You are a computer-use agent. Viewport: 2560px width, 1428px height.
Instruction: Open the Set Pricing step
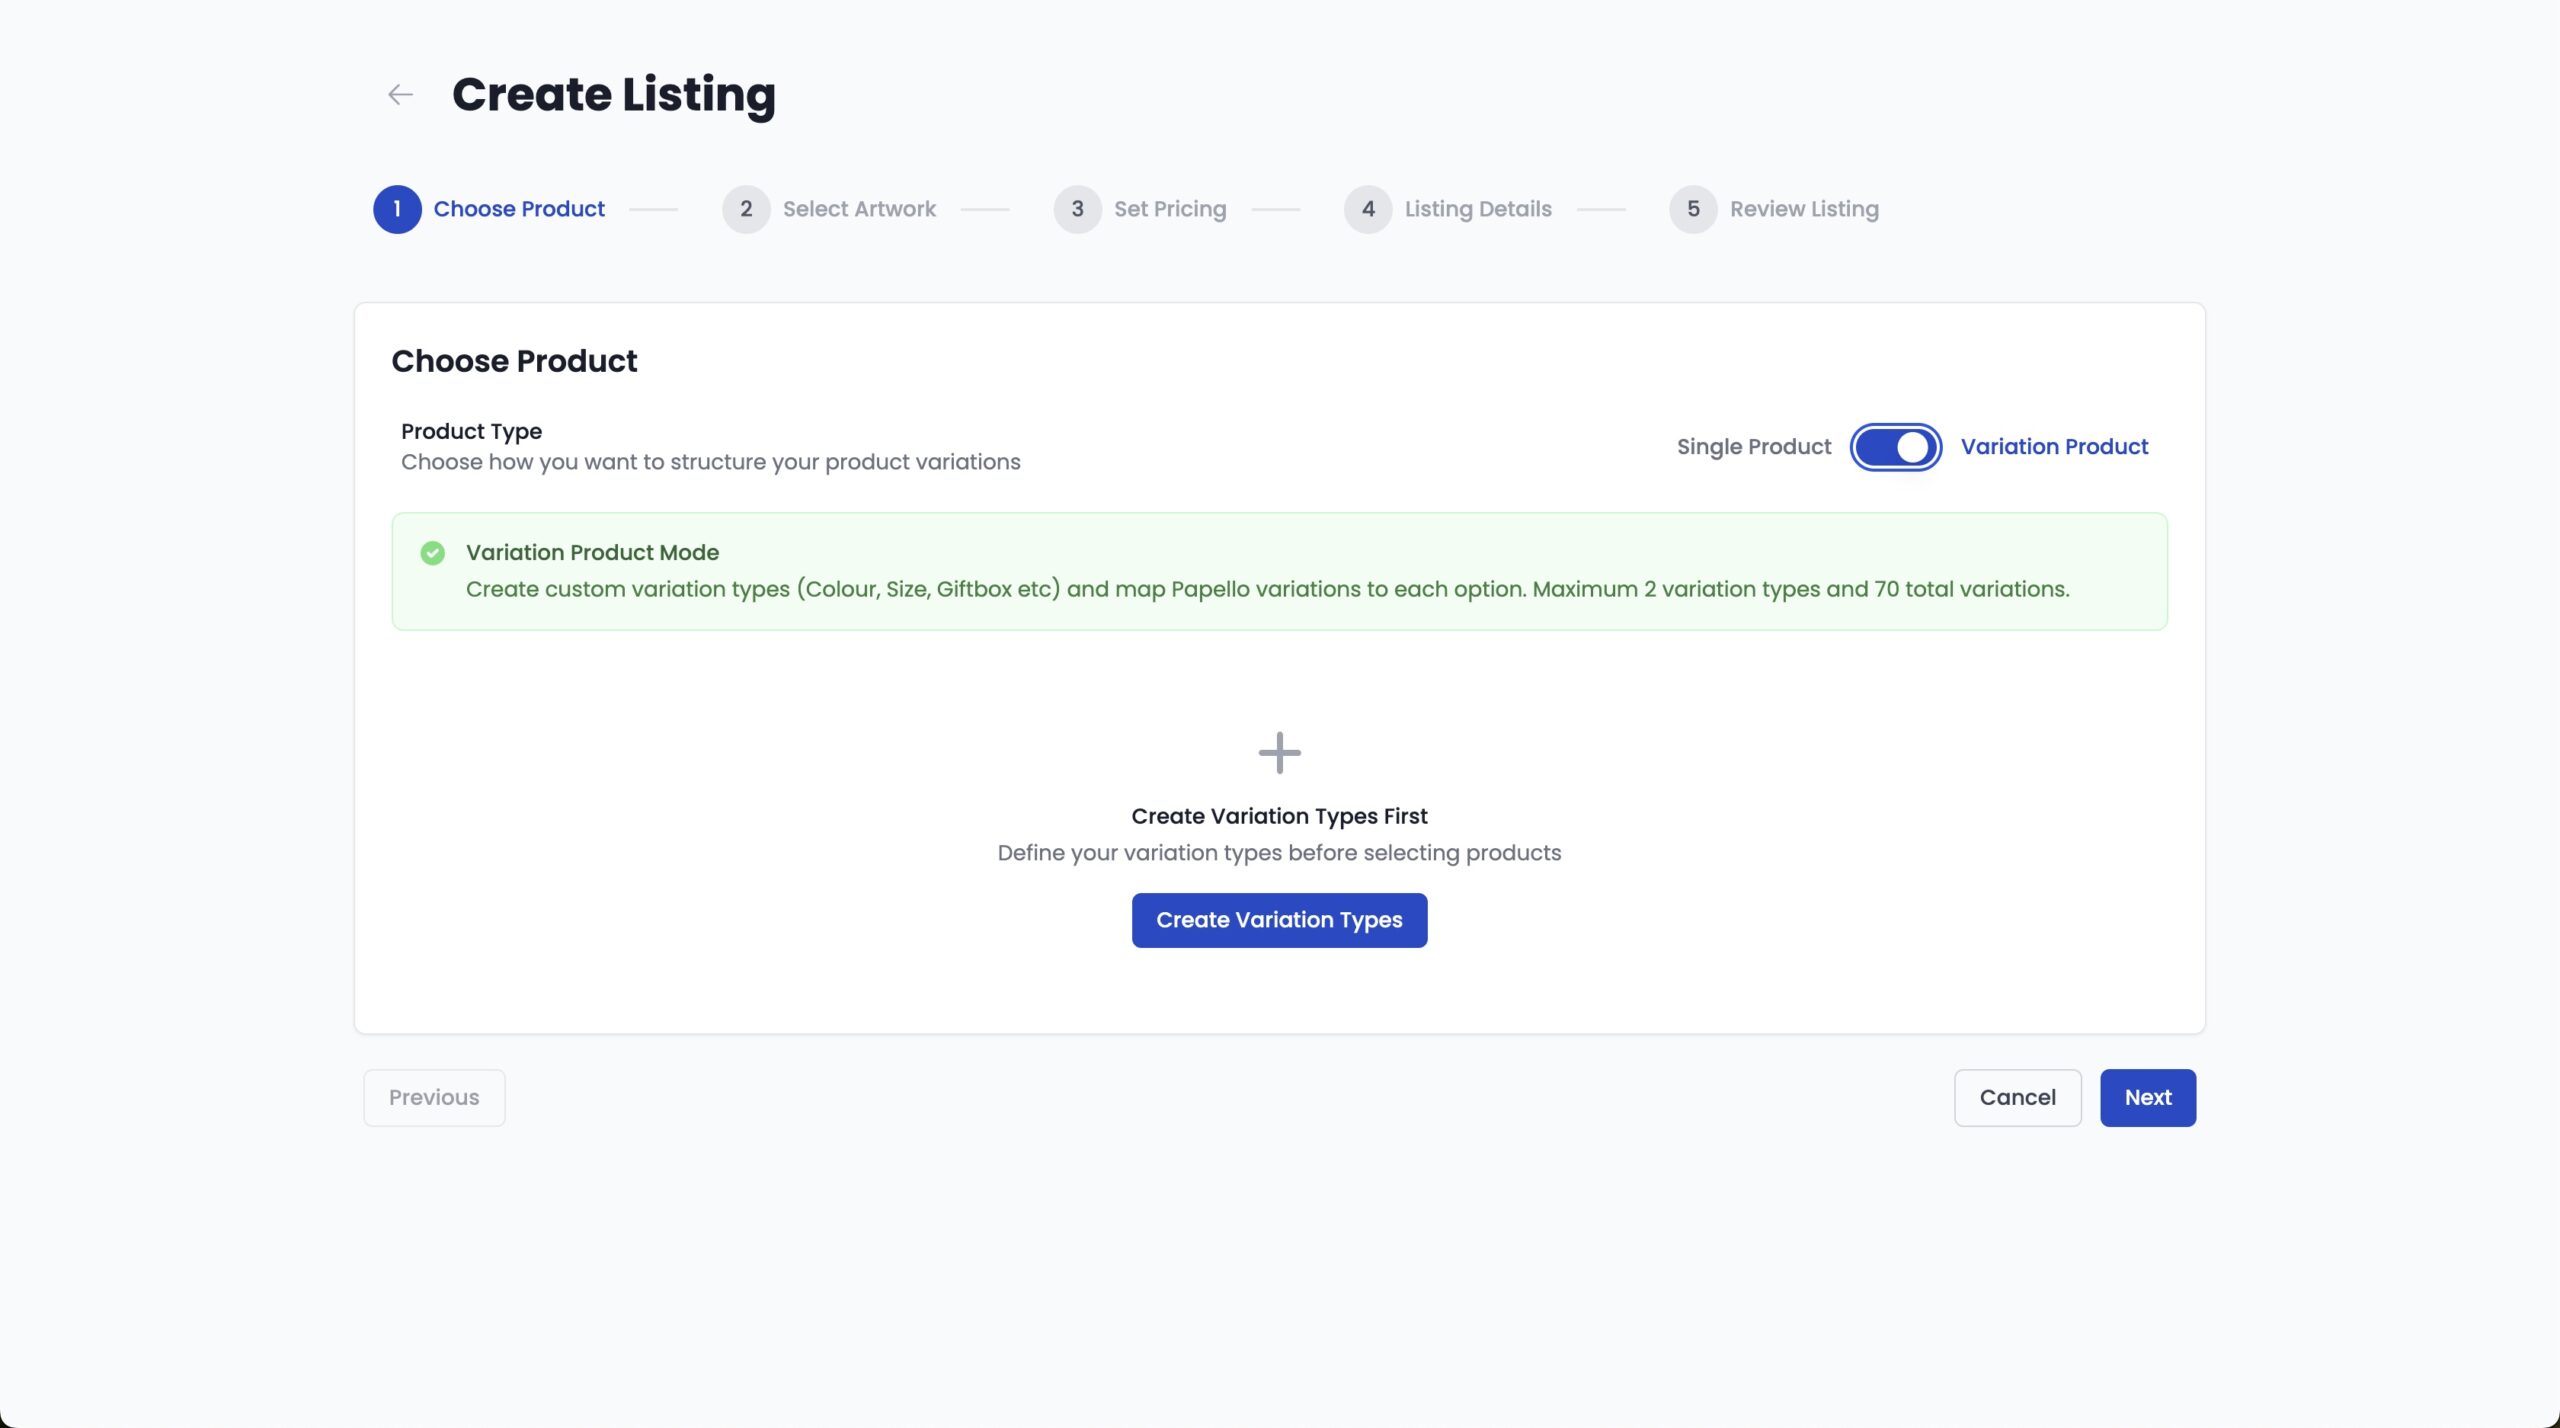click(x=1170, y=209)
